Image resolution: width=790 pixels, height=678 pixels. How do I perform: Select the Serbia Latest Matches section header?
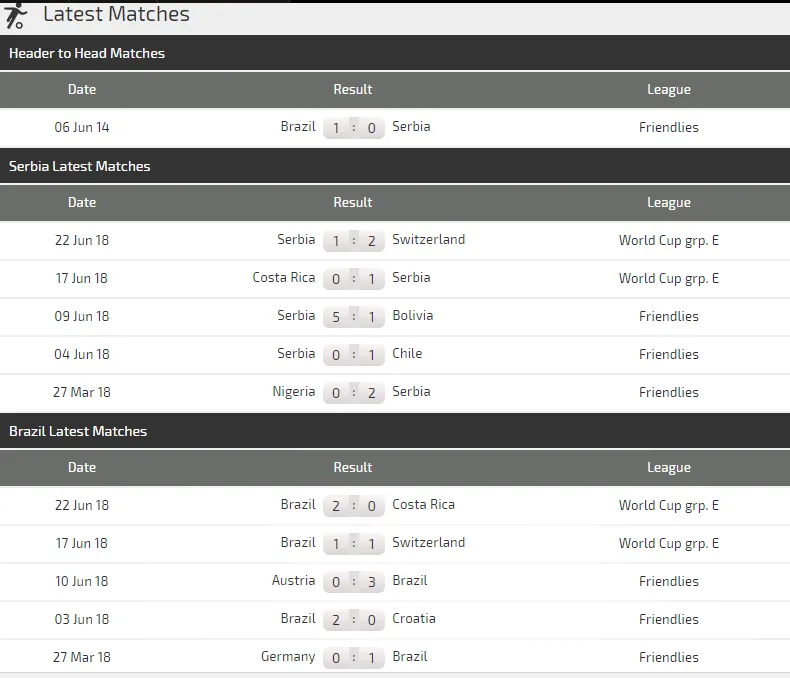pos(80,166)
